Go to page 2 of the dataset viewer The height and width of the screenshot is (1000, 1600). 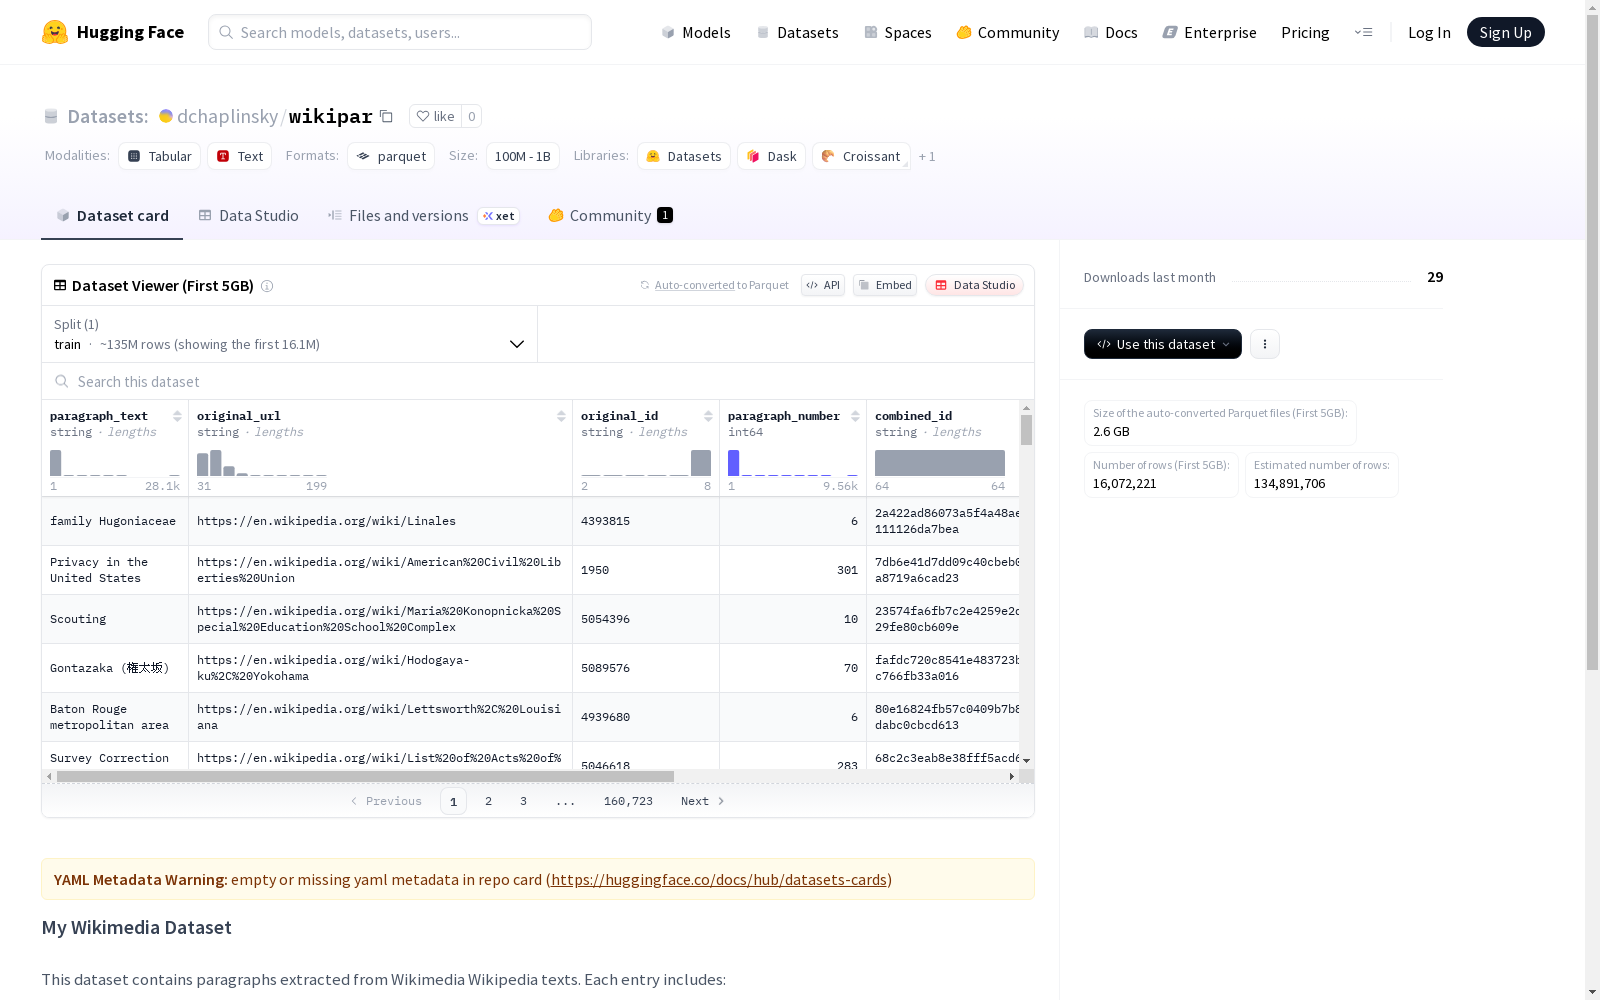point(488,801)
